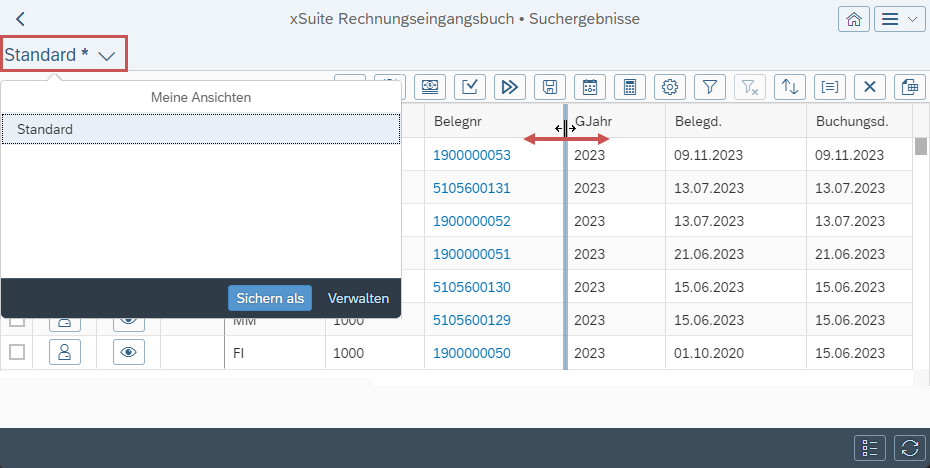Open the hamburger menu dropdown
This screenshot has height=468, width=930.
(x=899, y=19)
